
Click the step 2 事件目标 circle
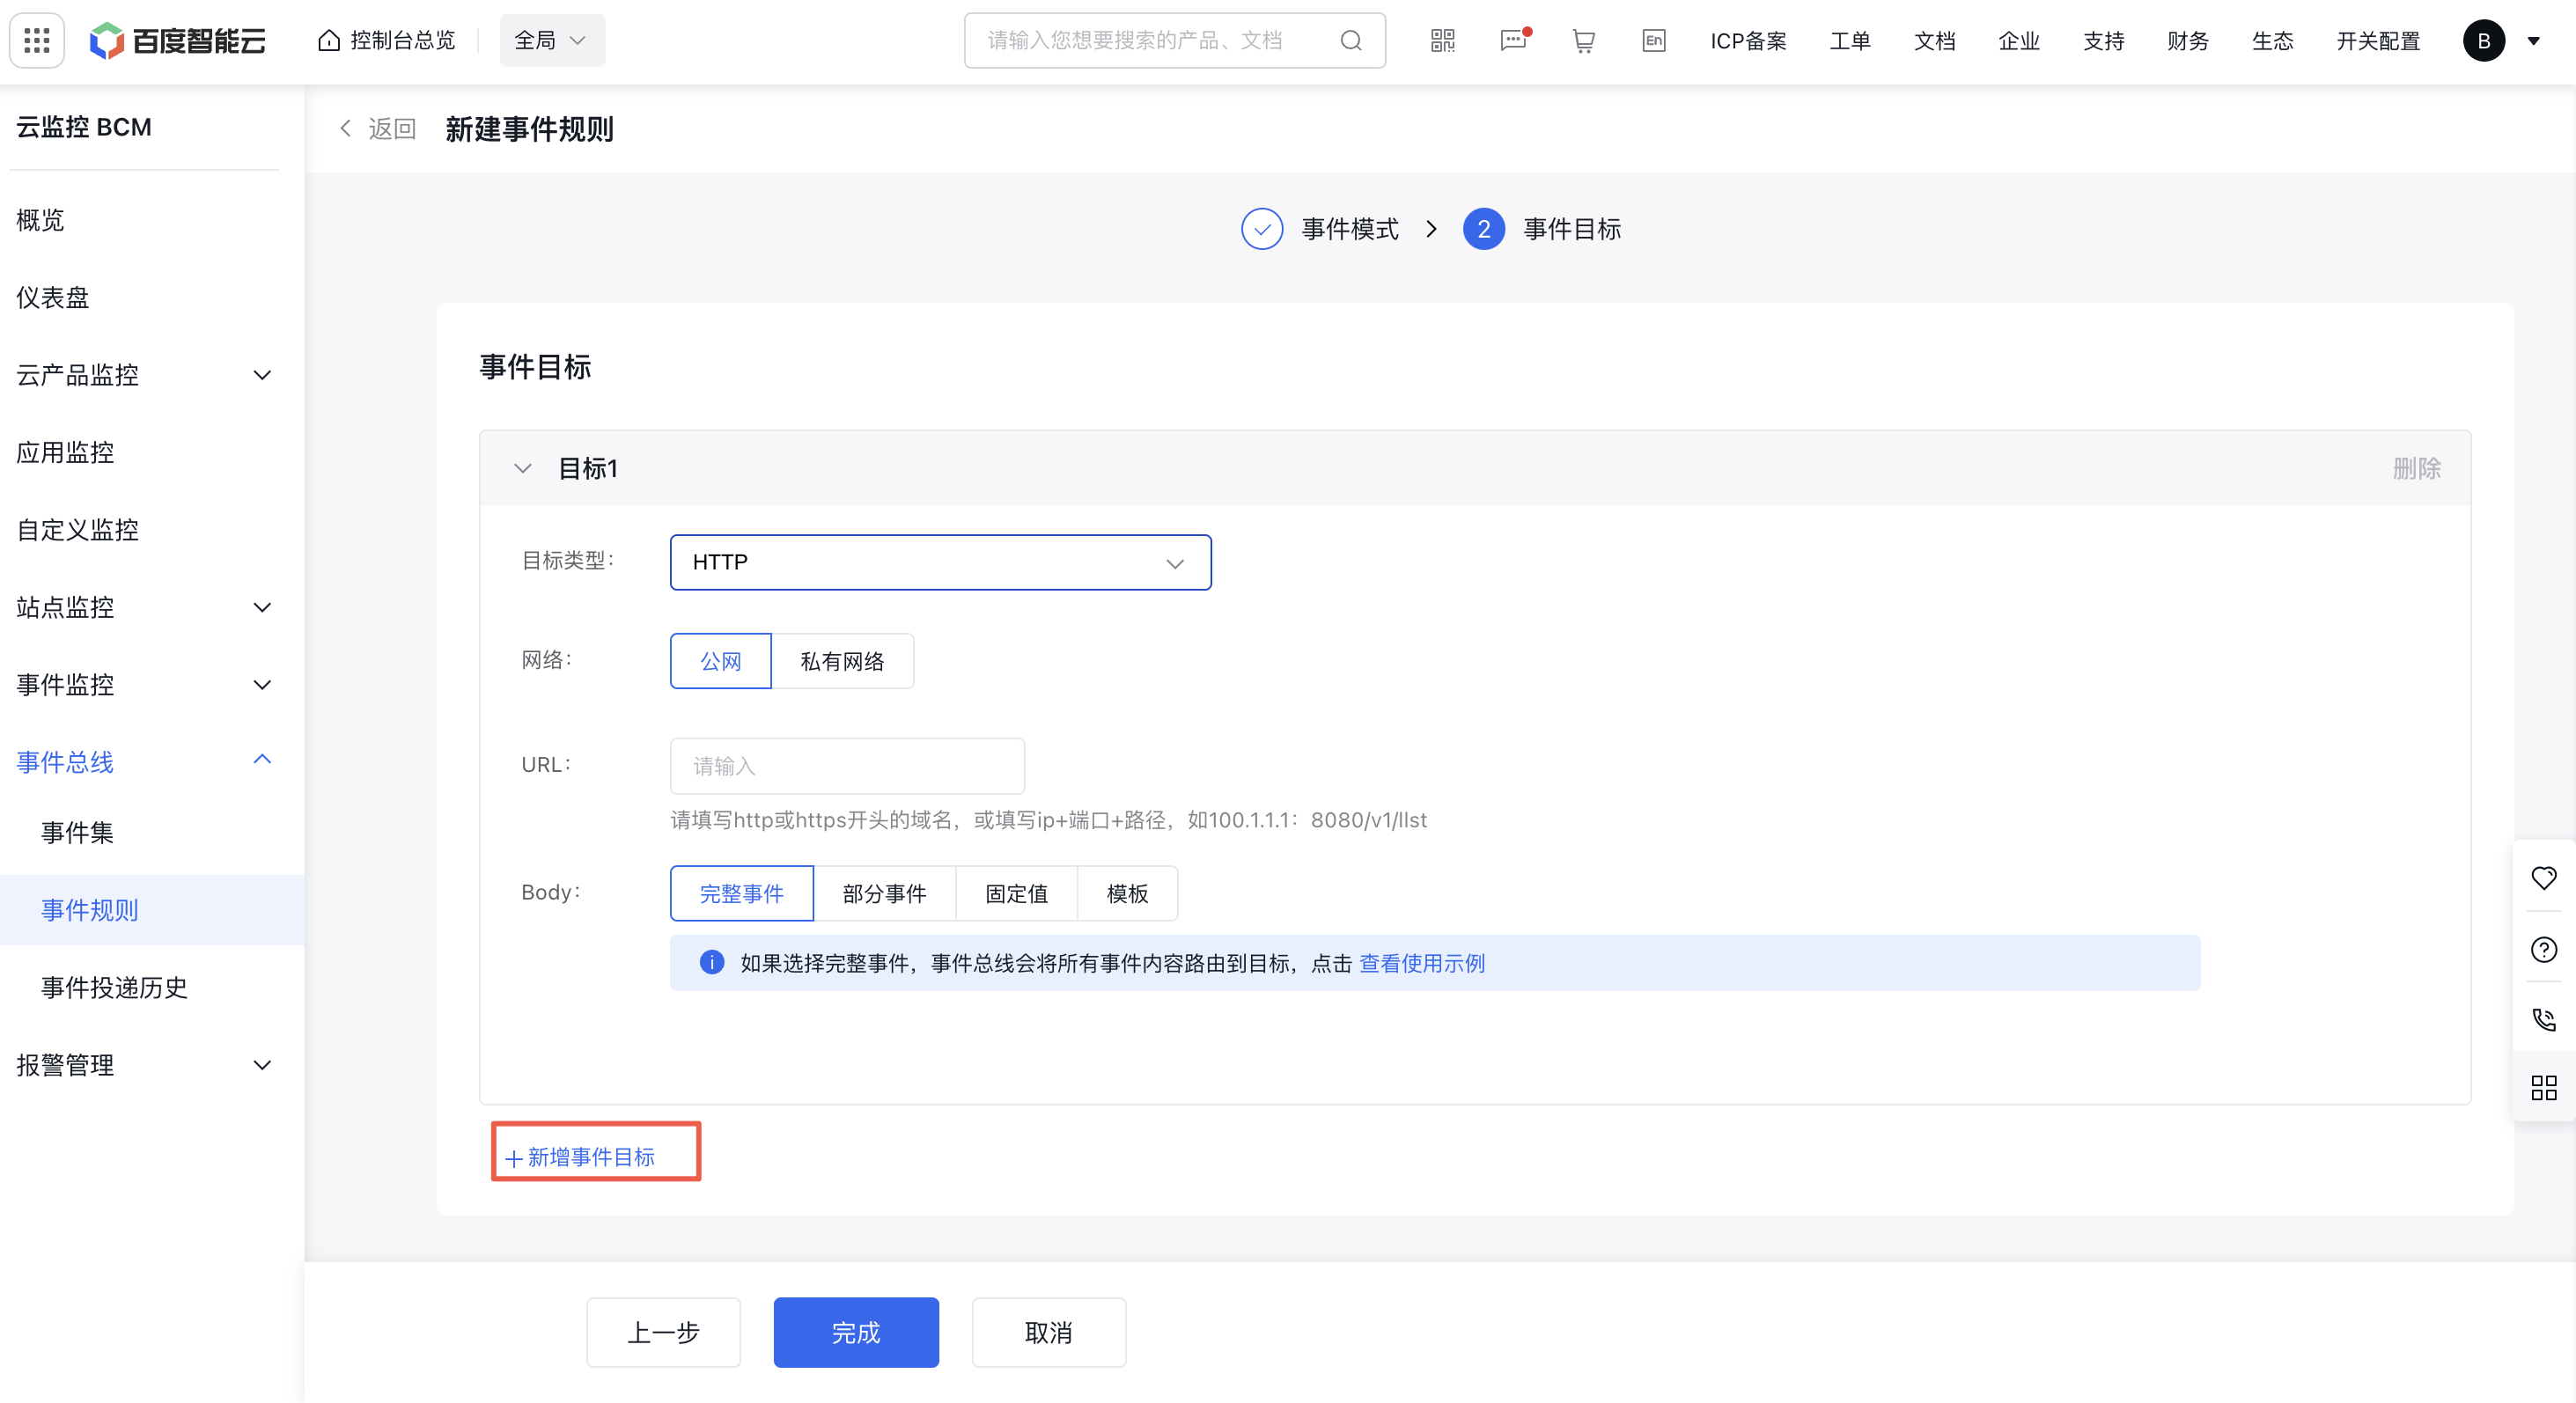click(x=1484, y=229)
